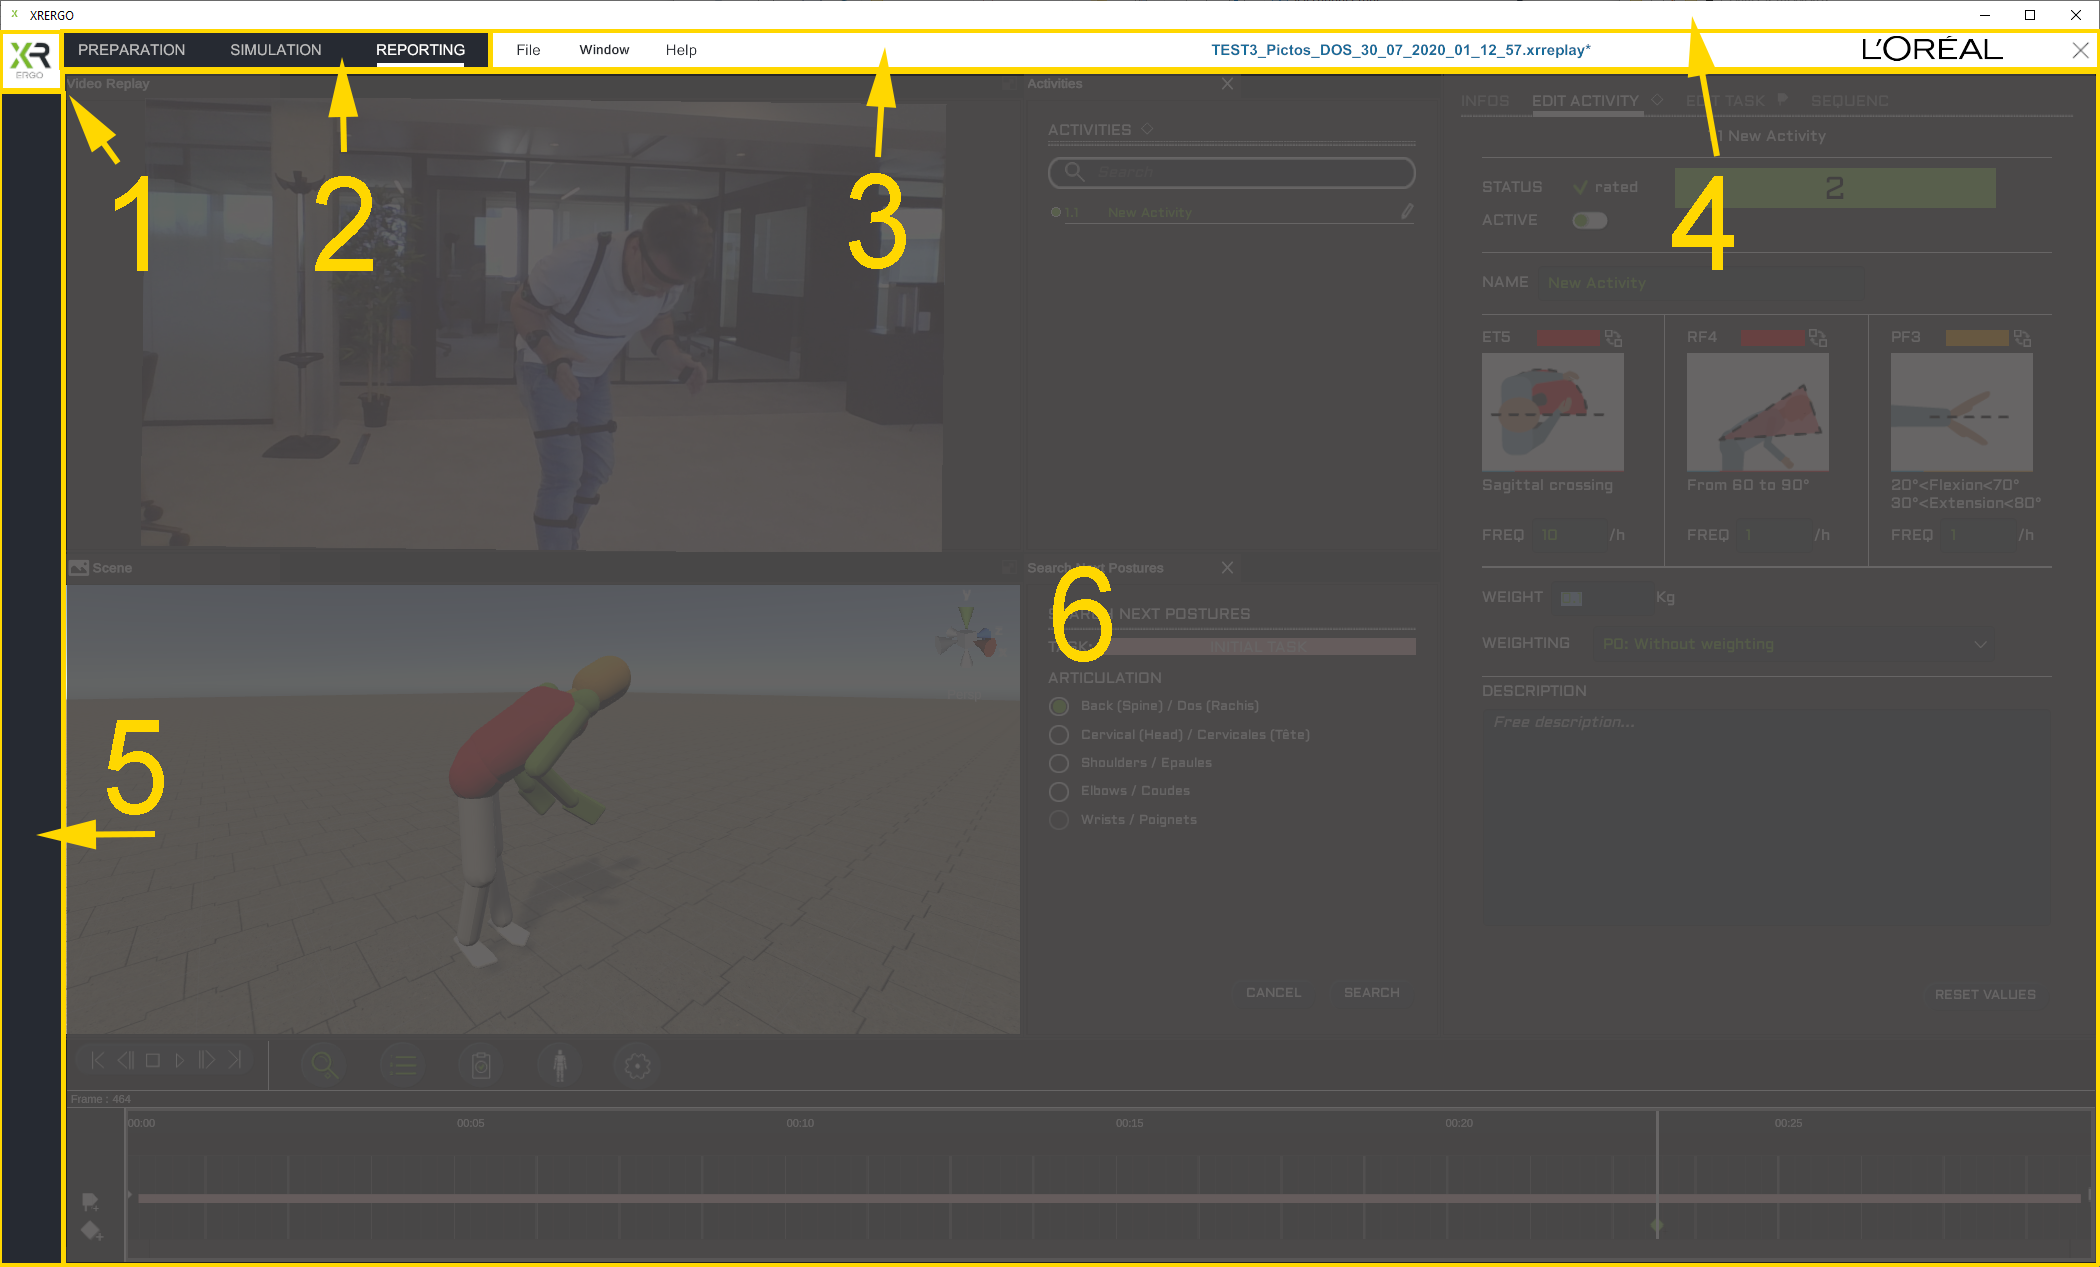The height and width of the screenshot is (1267, 2100).
Task: Click the magnifier posture search icon
Action: point(324,1065)
